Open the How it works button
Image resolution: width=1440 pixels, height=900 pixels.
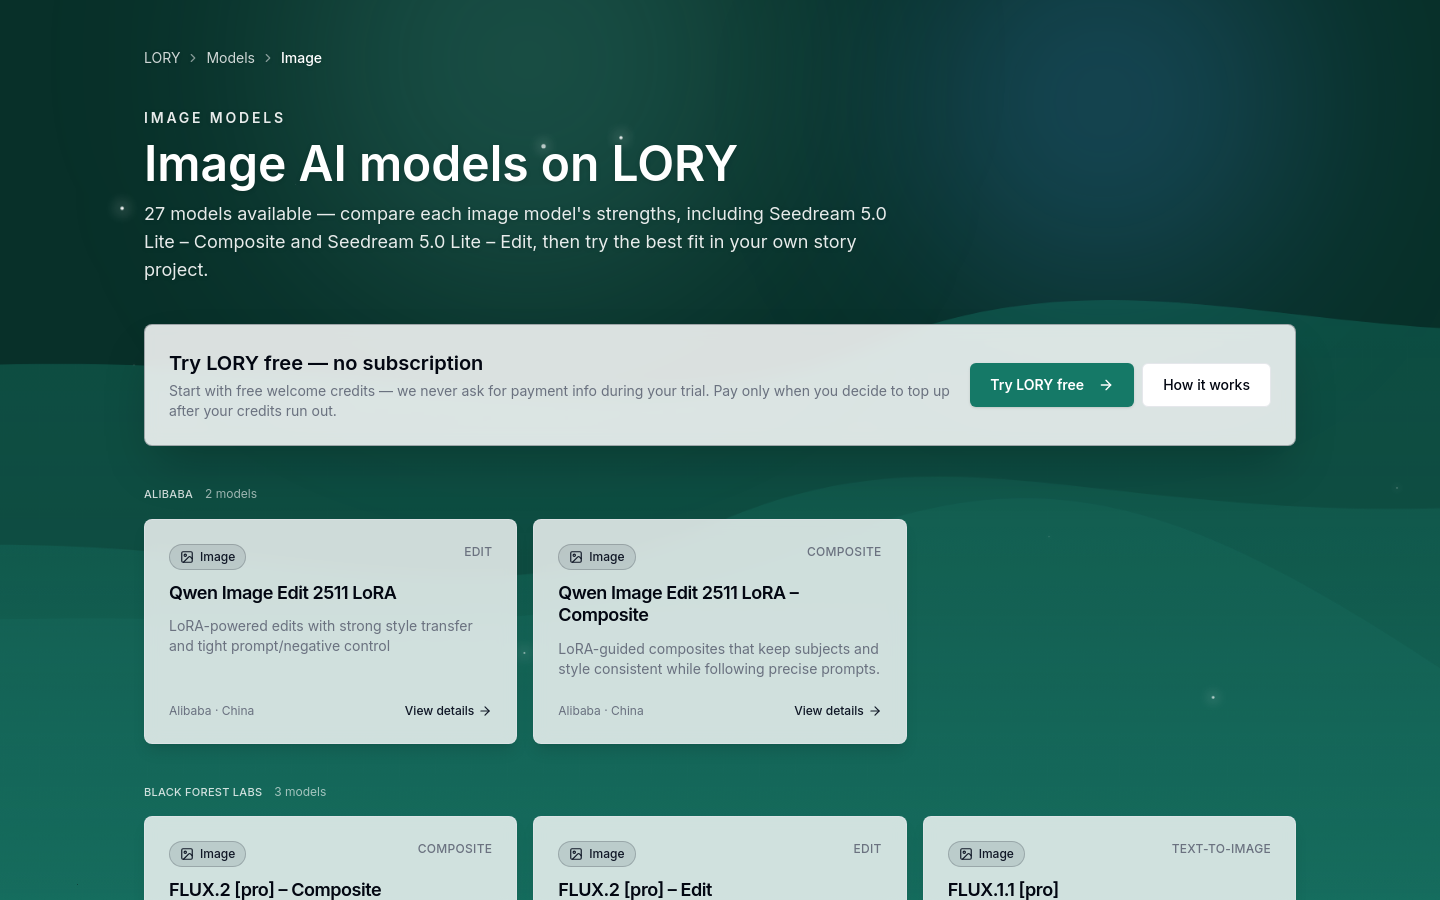(x=1206, y=385)
